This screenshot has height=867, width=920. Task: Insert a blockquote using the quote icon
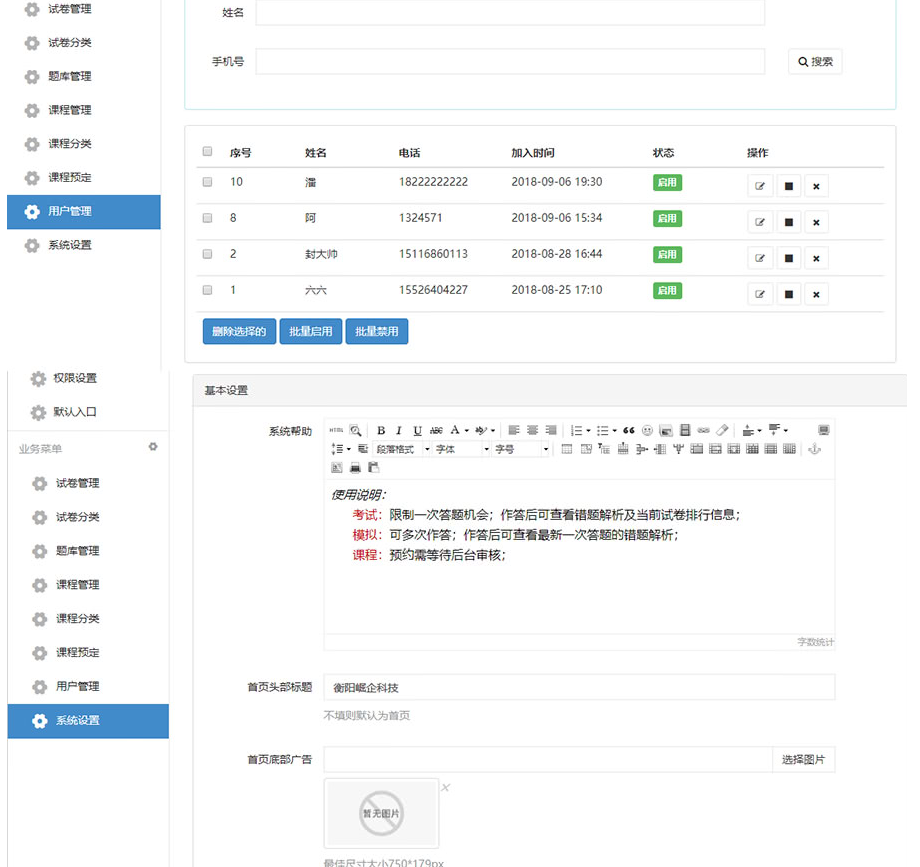pos(629,430)
